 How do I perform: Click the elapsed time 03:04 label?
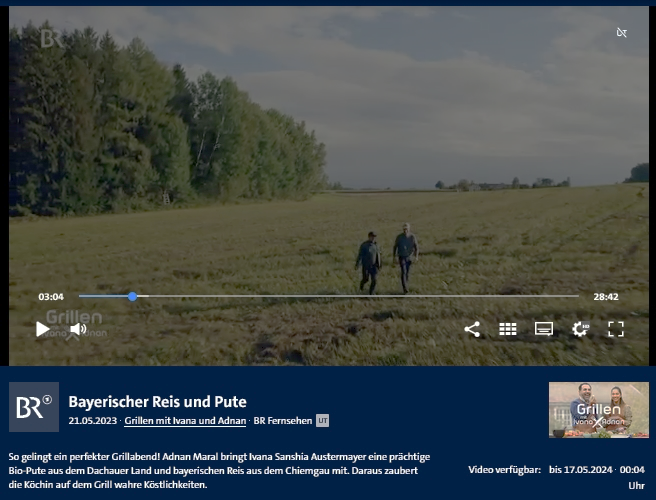tap(51, 297)
